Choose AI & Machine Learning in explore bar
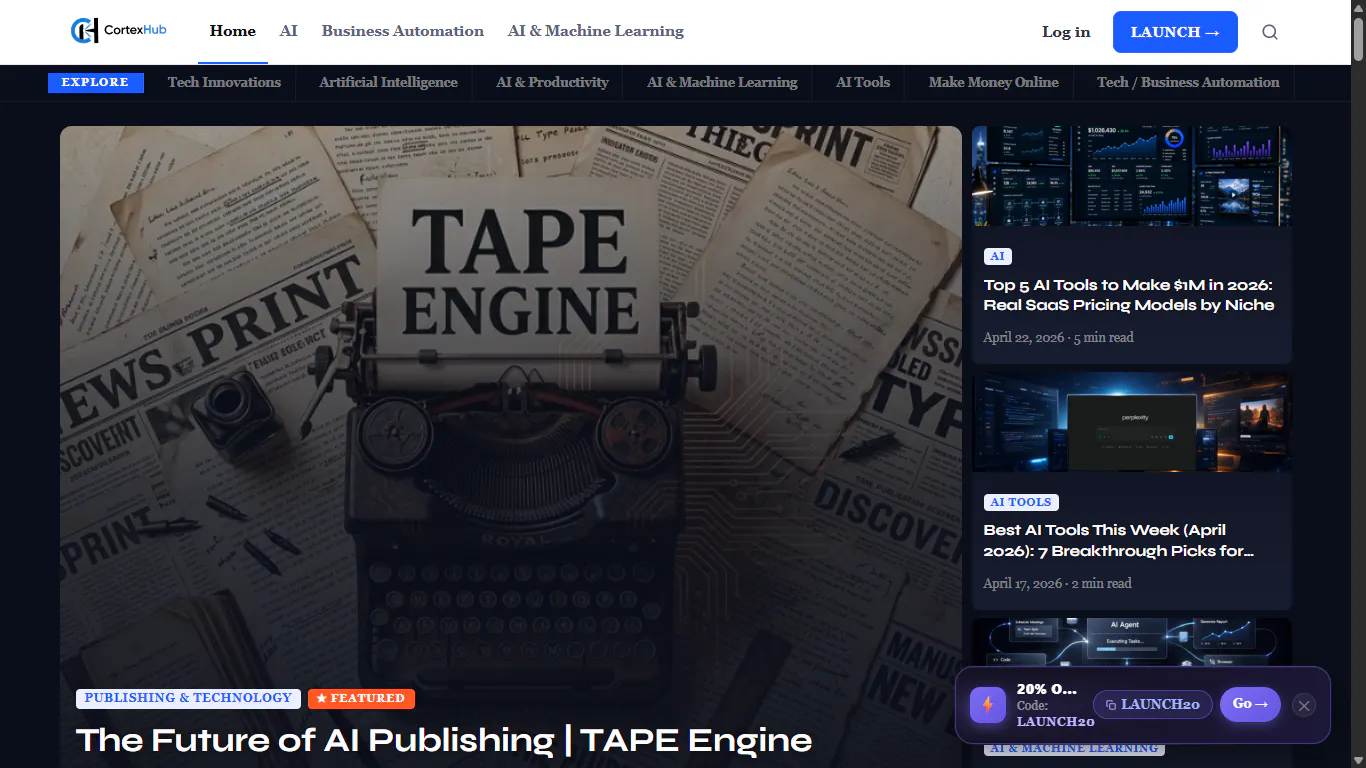Image resolution: width=1366 pixels, height=768 pixels. (722, 82)
